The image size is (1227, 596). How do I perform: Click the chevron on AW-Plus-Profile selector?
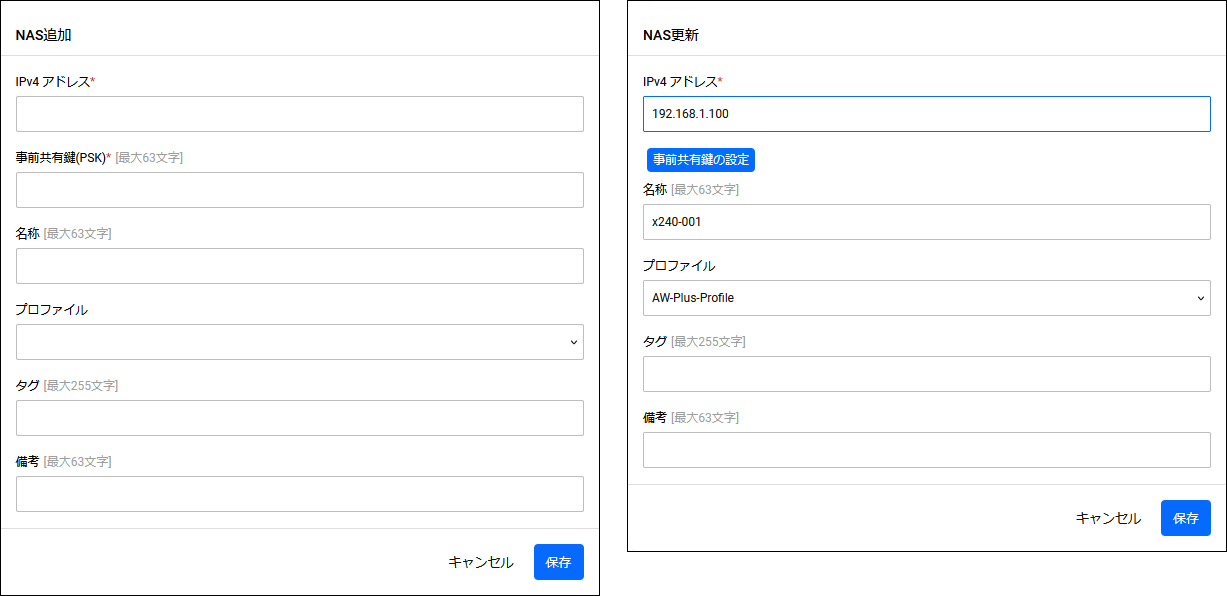pos(1201,298)
